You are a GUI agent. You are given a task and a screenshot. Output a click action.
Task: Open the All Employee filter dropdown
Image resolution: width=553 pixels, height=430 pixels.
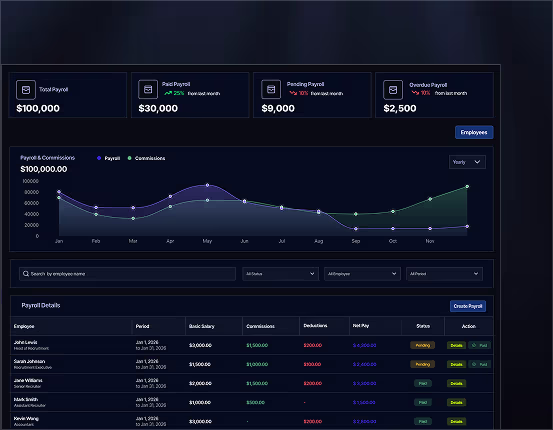tap(362, 274)
